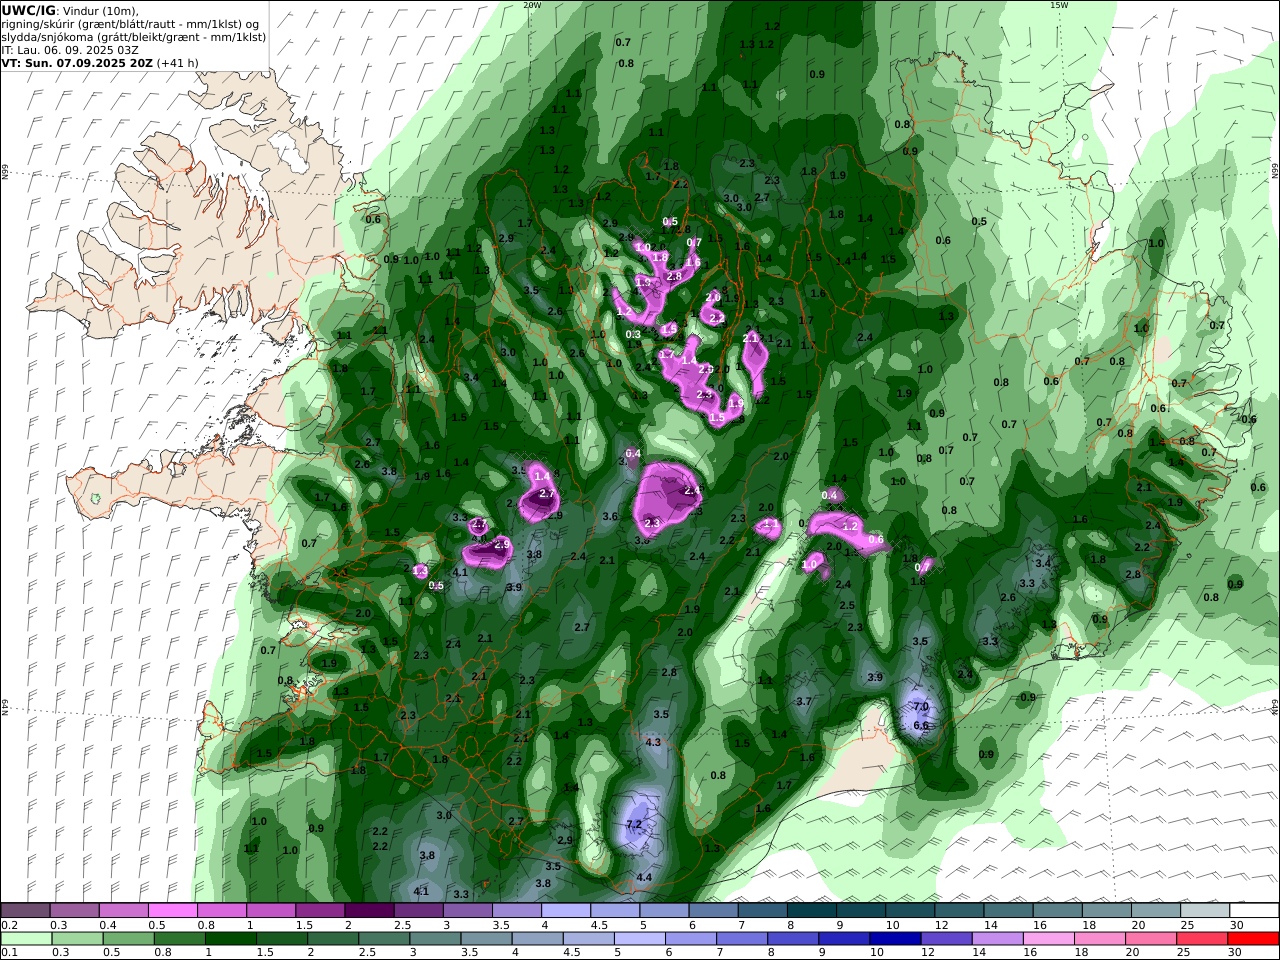Image resolution: width=1280 pixels, height=960 pixels.
Task: Click the '4.4' value near the bottom coast
Action: [644, 878]
